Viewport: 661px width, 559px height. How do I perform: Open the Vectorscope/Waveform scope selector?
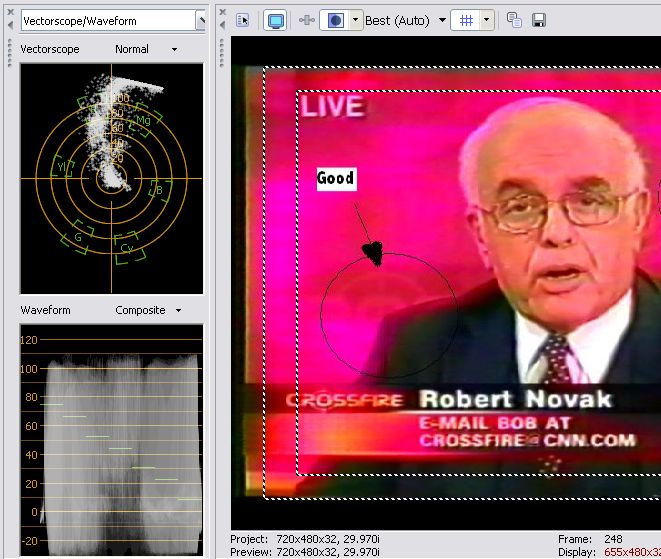point(113,21)
